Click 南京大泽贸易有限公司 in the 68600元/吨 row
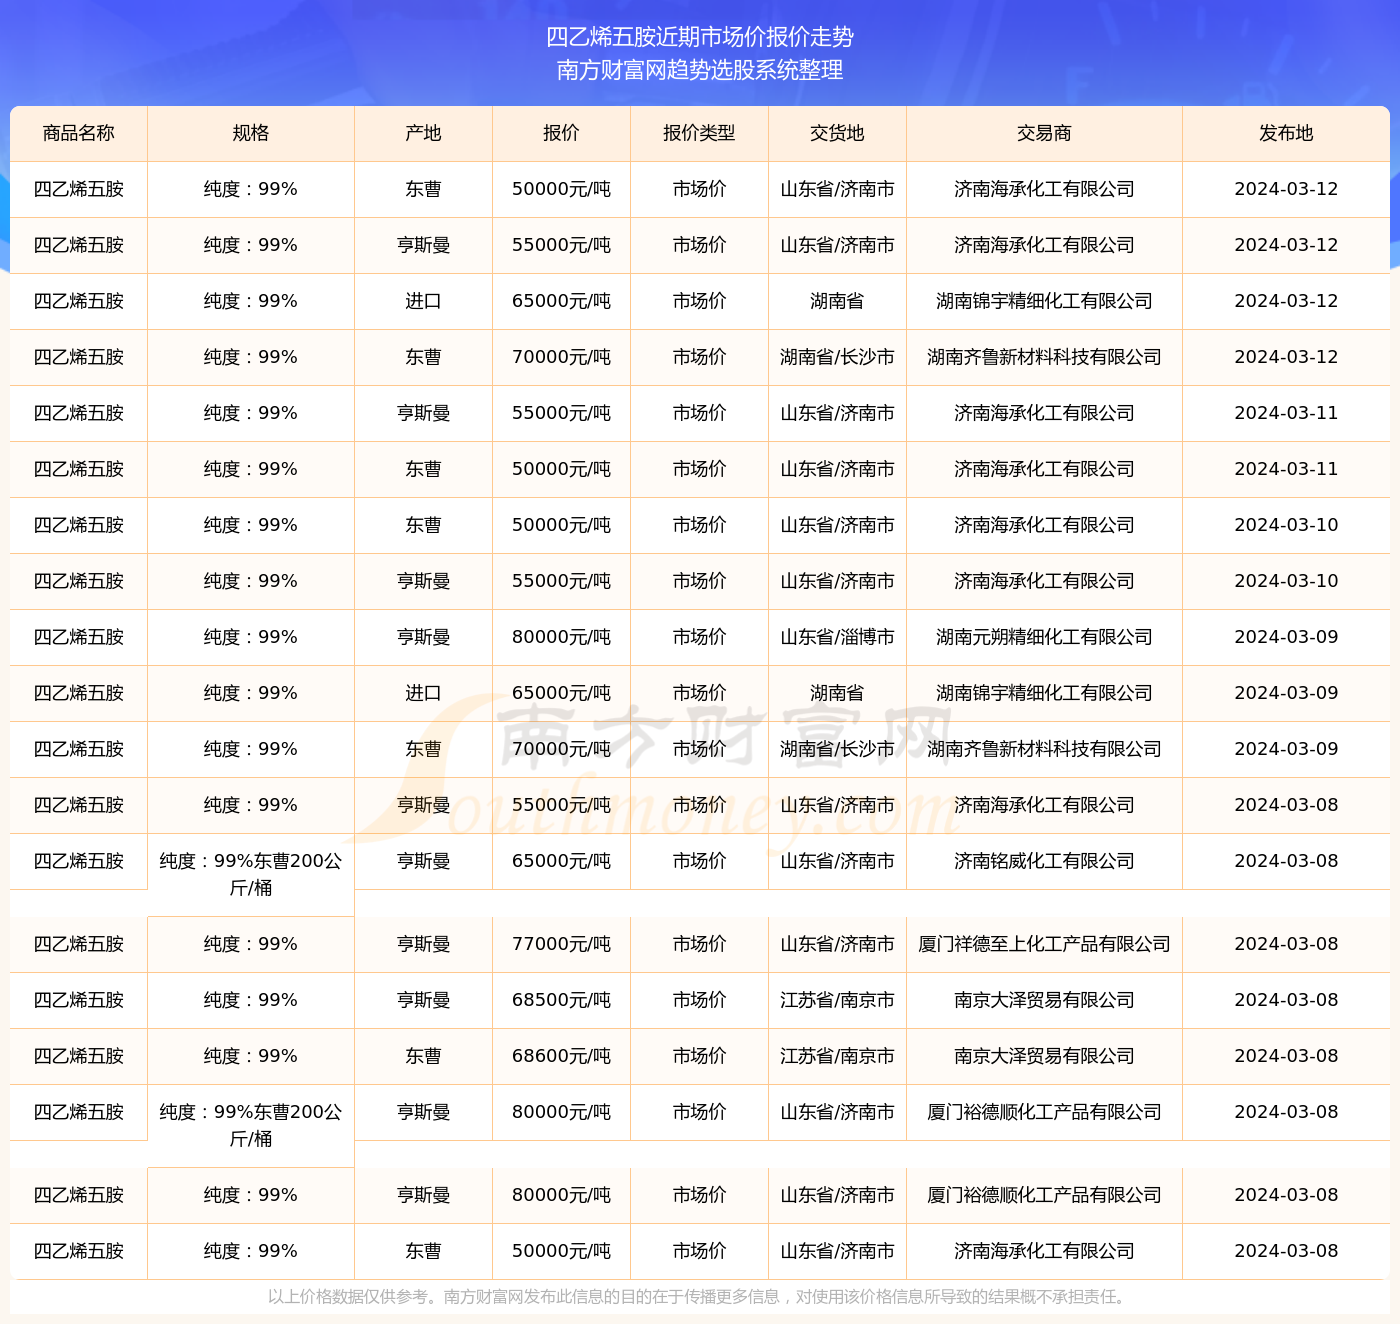Viewport: 1400px width, 1324px height. coord(1045,1056)
